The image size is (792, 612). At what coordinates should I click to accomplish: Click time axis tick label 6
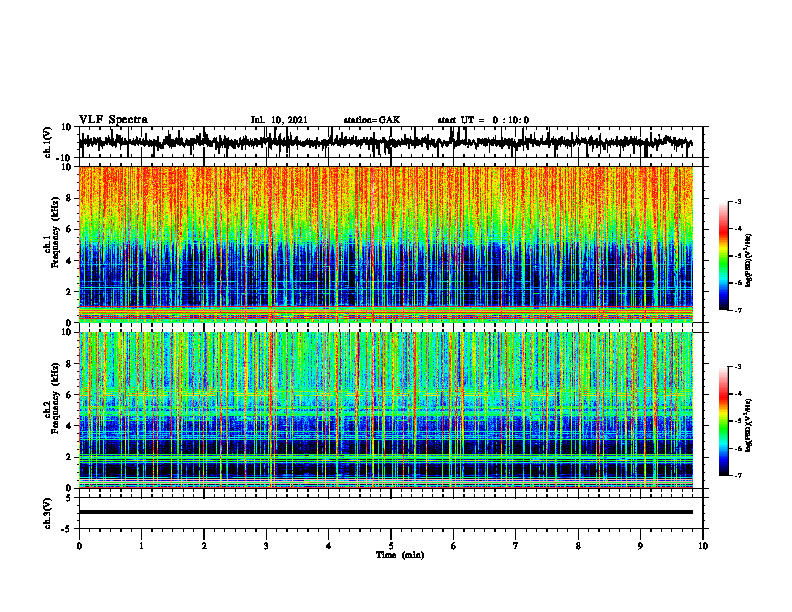tap(454, 546)
